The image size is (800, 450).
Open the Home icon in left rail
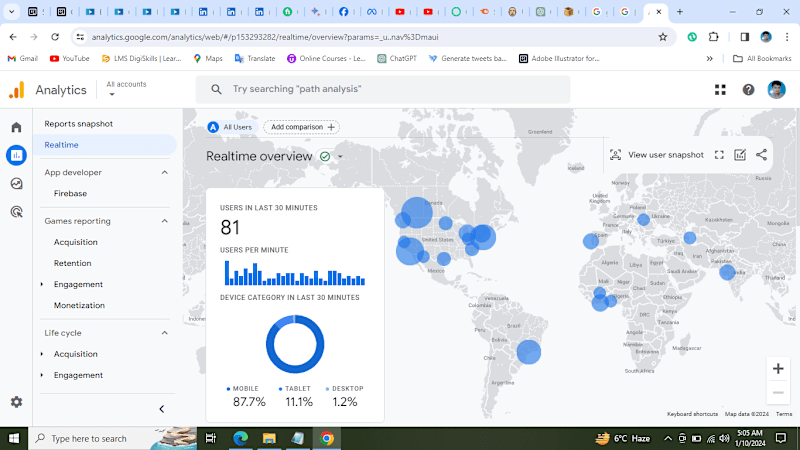pyautogui.click(x=16, y=127)
